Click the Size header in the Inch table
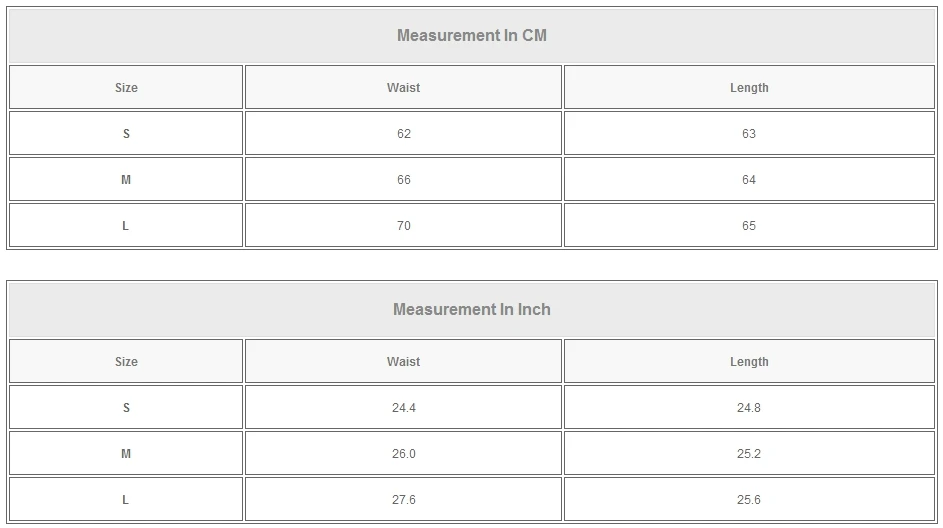The height and width of the screenshot is (528, 943). click(126, 362)
